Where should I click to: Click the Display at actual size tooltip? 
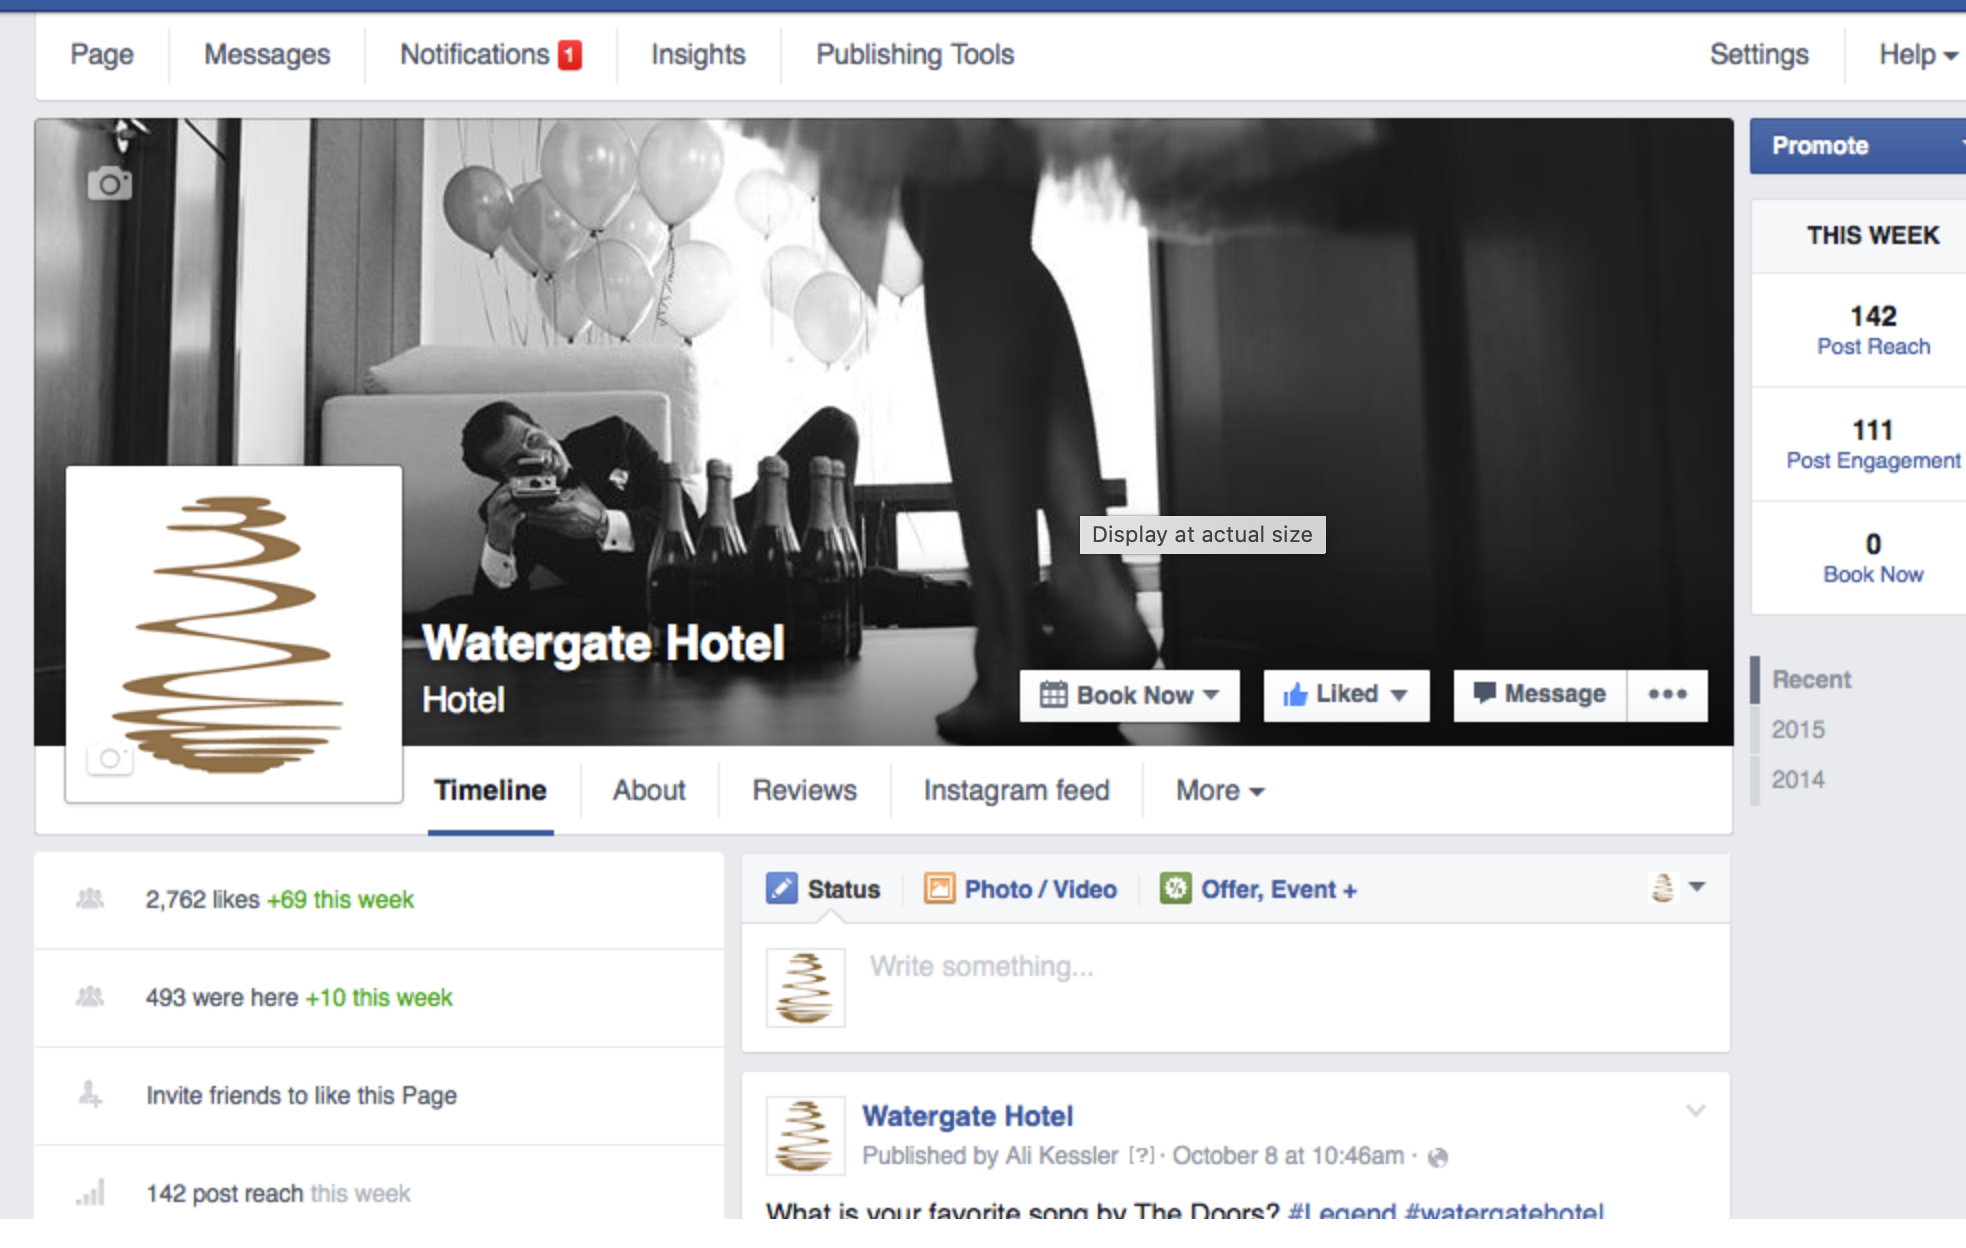(1202, 535)
